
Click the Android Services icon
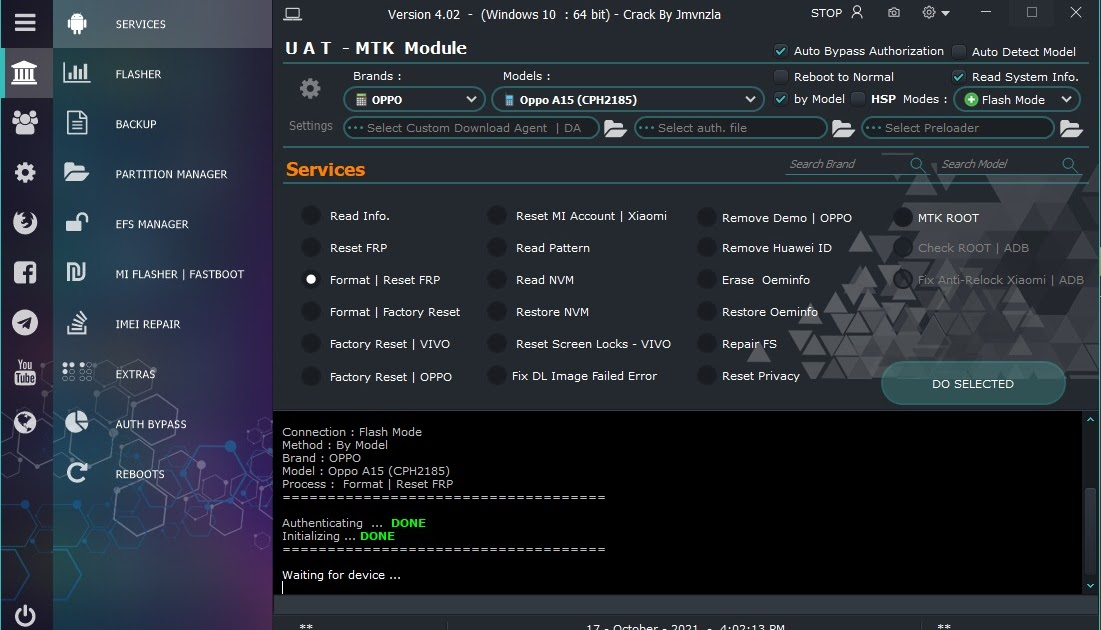click(77, 23)
